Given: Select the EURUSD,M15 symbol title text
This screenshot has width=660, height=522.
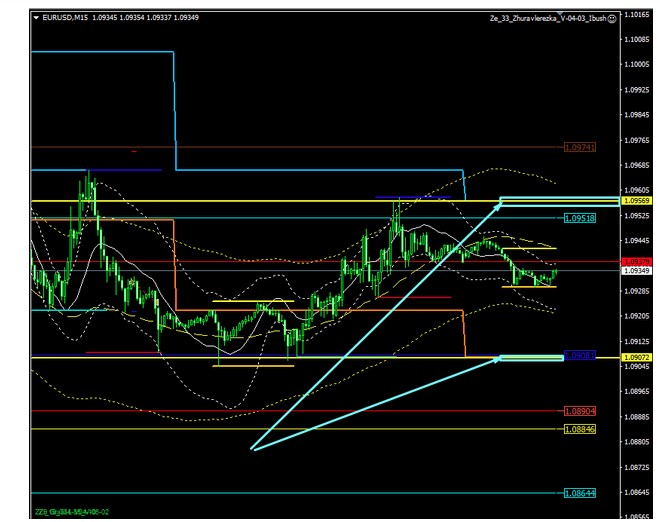Looking at the screenshot, I should click(65, 18).
